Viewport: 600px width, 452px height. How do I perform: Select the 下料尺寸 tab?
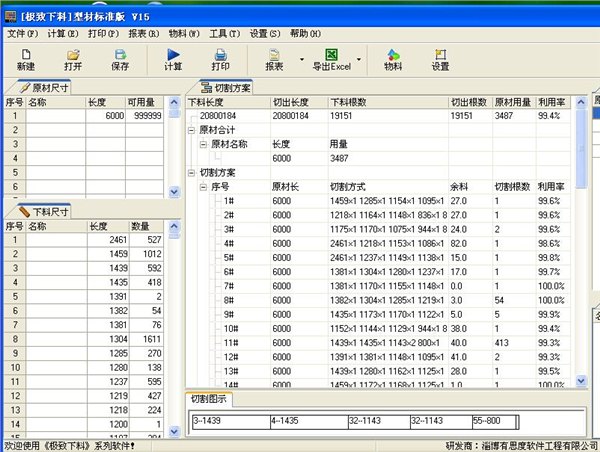(44, 212)
